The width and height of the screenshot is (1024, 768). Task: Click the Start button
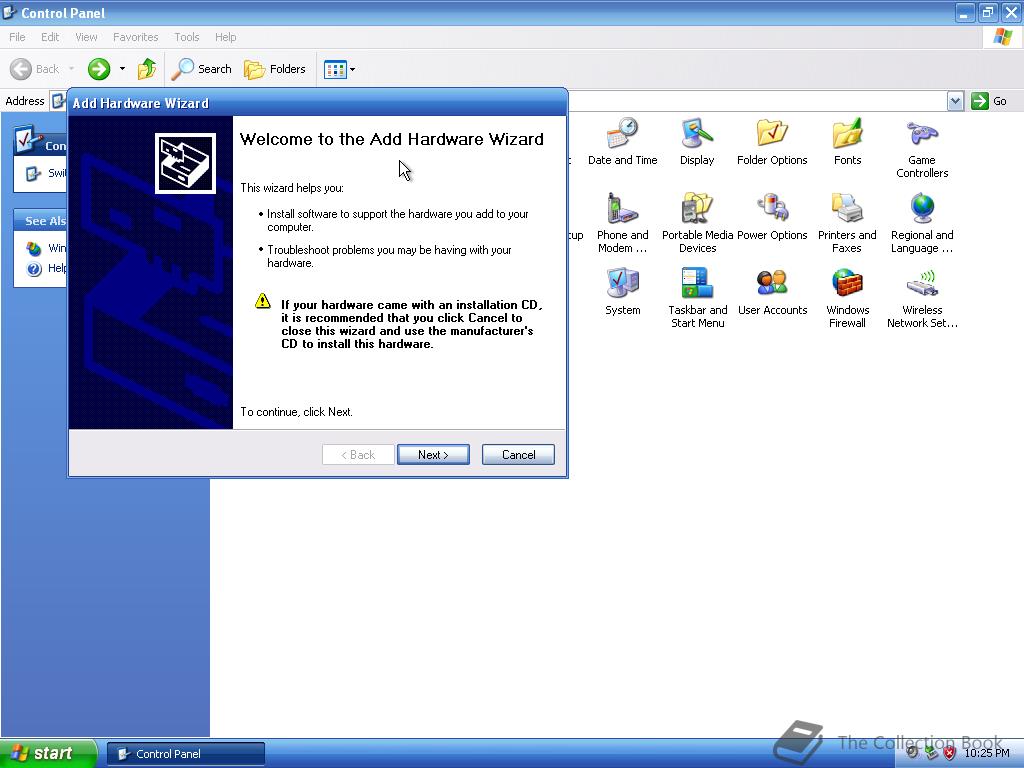pos(48,753)
